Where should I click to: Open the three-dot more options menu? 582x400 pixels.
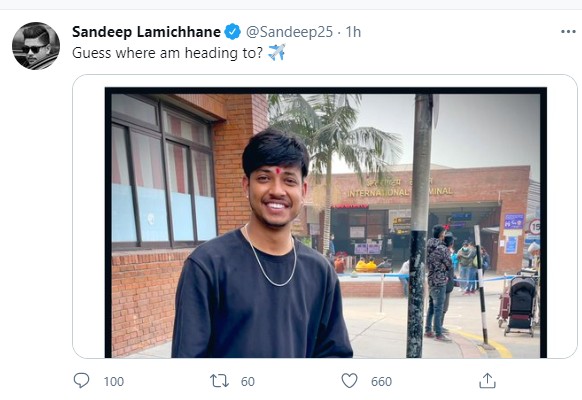pyautogui.click(x=568, y=32)
